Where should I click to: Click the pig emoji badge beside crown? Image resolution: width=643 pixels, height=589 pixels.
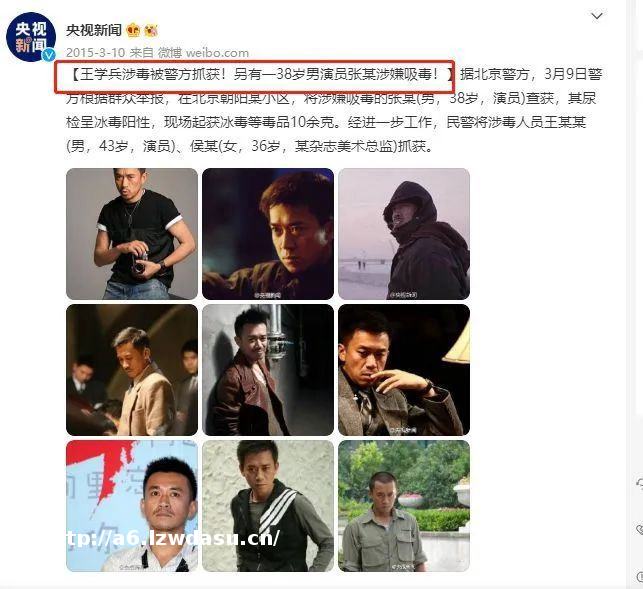coord(151,30)
